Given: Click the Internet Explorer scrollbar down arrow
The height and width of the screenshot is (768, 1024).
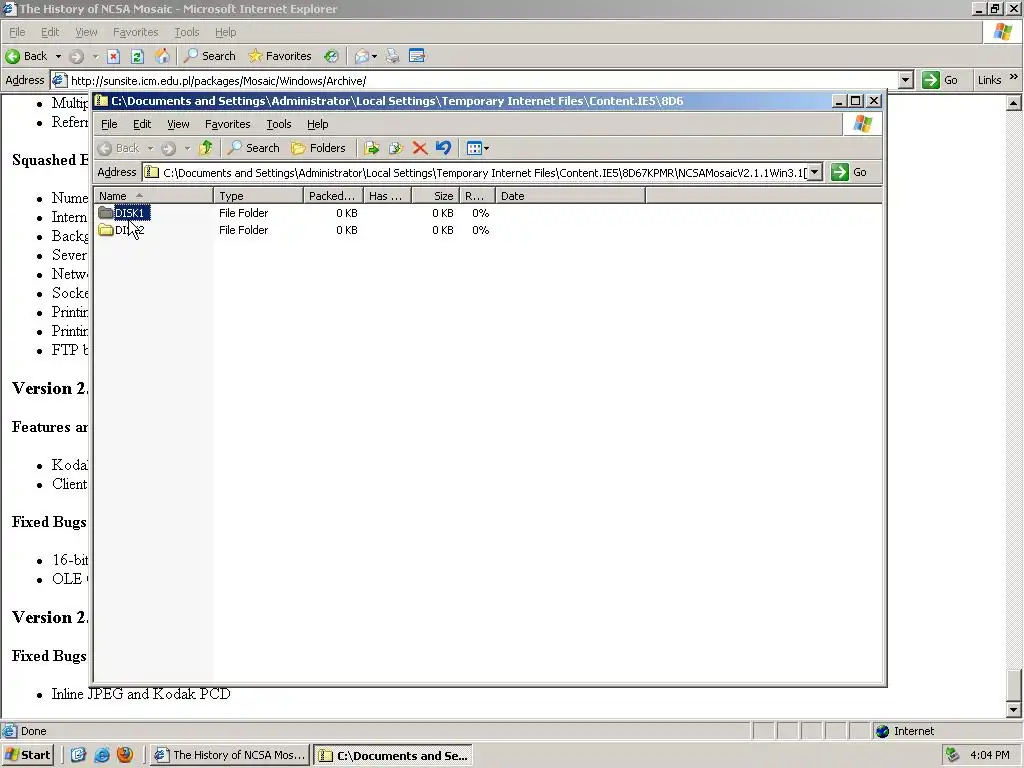Looking at the screenshot, I should pyautogui.click(x=1013, y=710).
